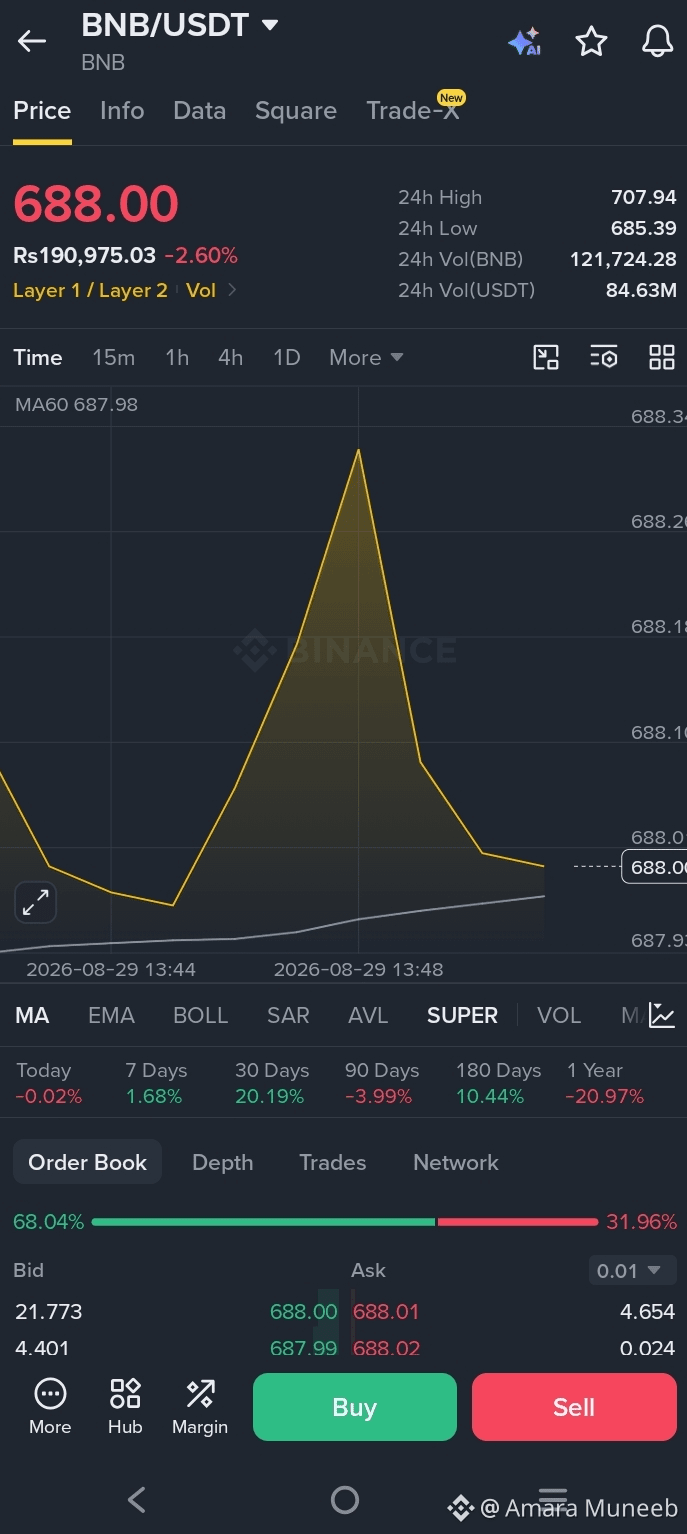Screen dimensions: 687x1534
Task: Tap the 1 Year -20.97% performance
Action: pos(604,1083)
